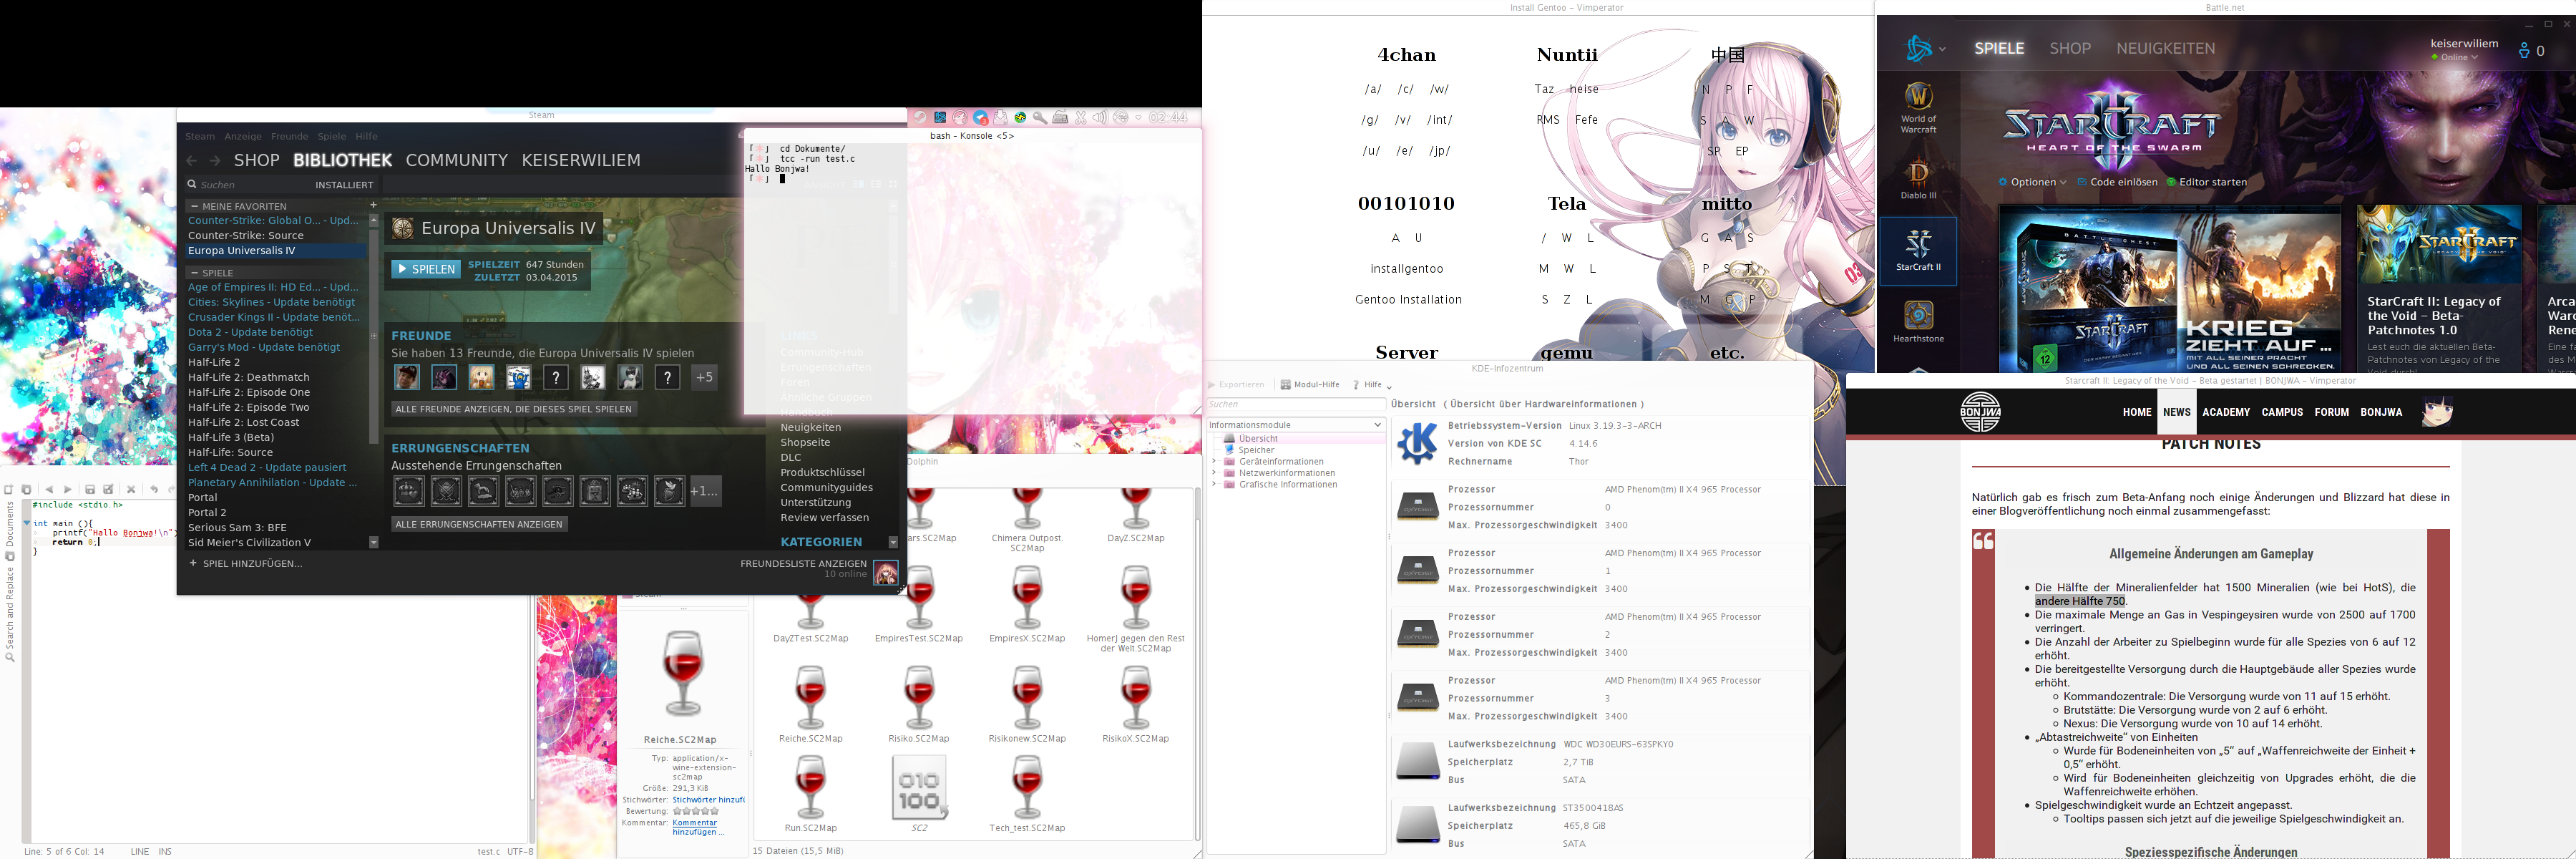Expand hidden system tray icons arrow
The width and height of the screenshot is (2576, 859).
pyautogui.click(x=1138, y=118)
